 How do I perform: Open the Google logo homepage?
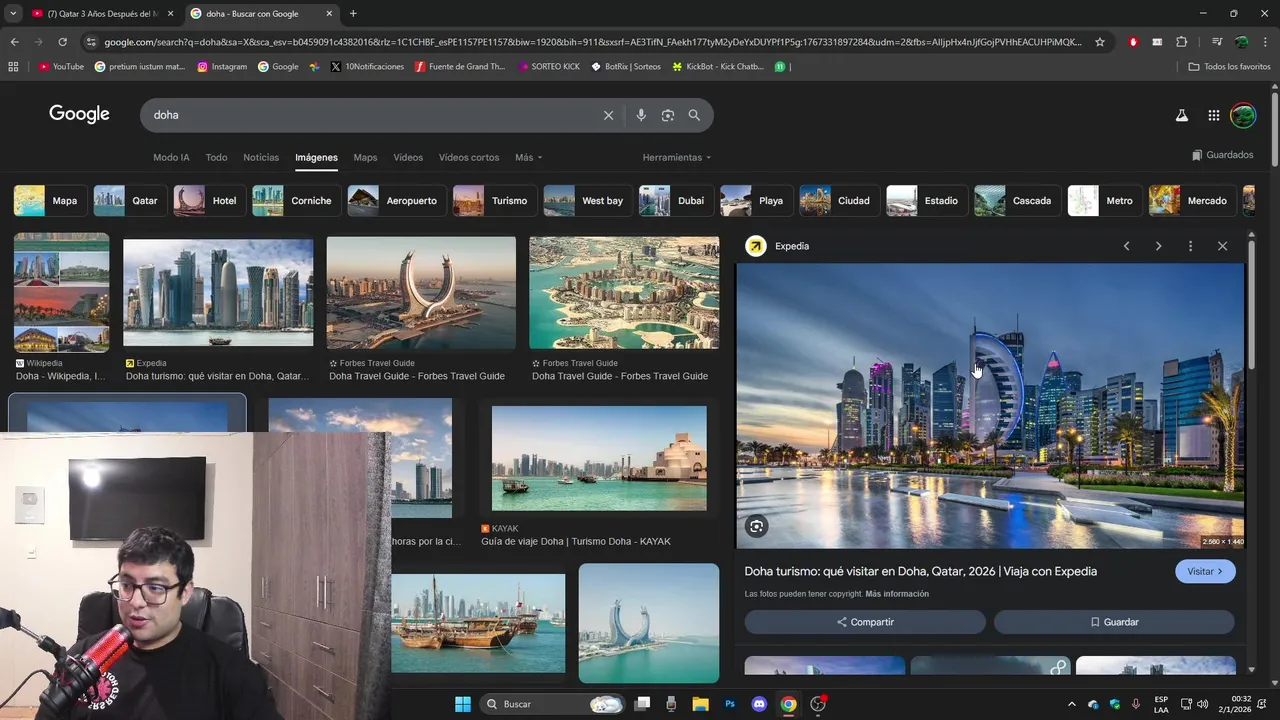click(x=79, y=114)
